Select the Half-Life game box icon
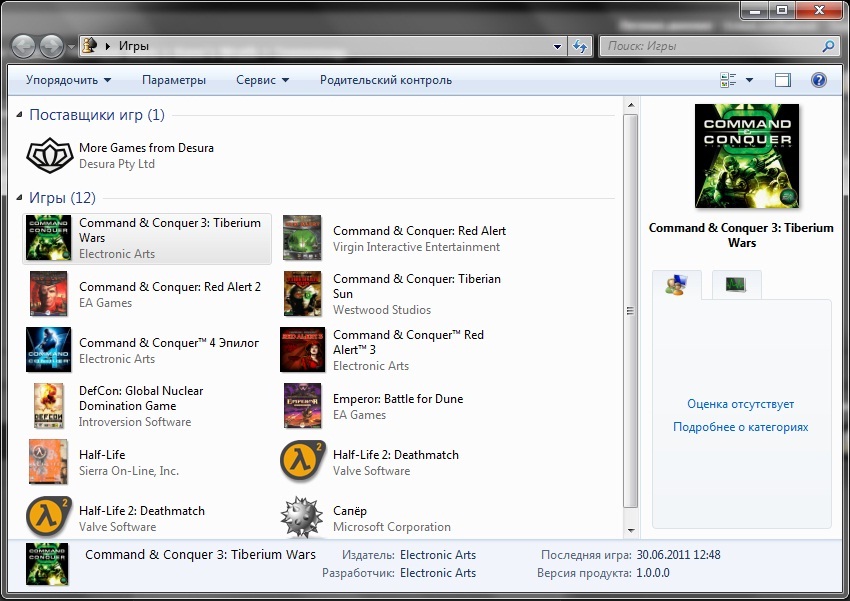850x601 pixels. click(x=48, y=462)
